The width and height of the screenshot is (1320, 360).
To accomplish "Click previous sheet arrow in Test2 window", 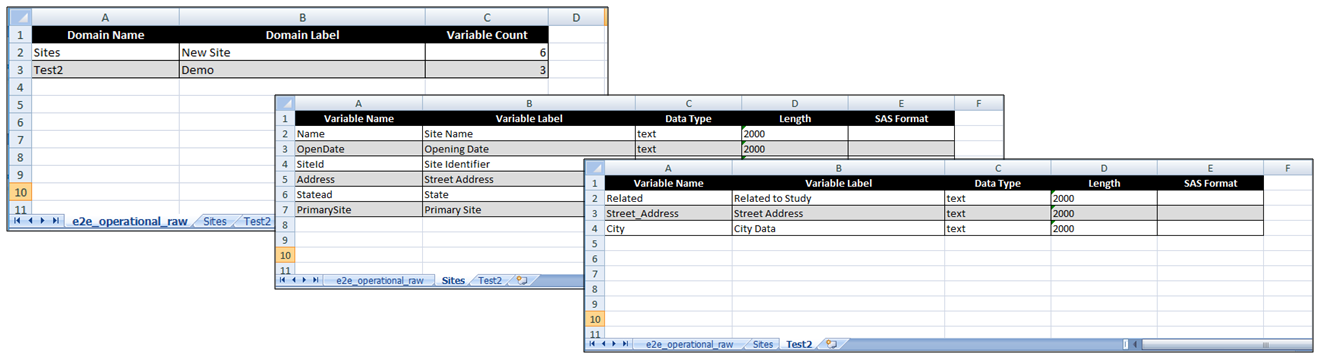I will click(604, 344).
